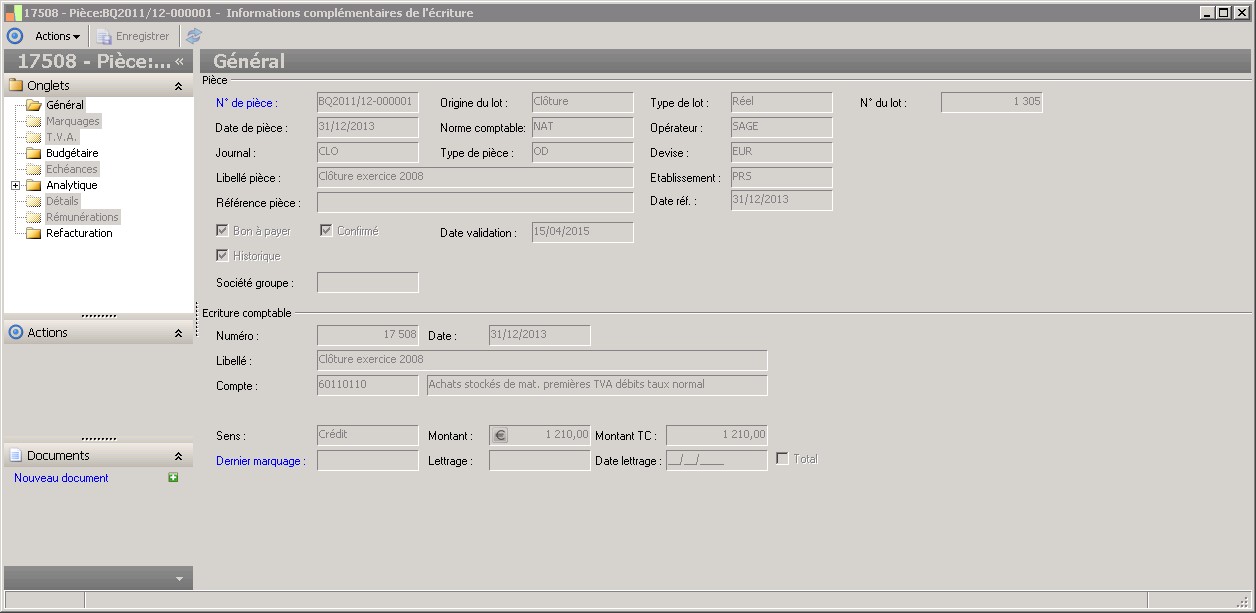Toggle the Confirmé checkbox
This screenshot has width=1256, height=613.
326,231
